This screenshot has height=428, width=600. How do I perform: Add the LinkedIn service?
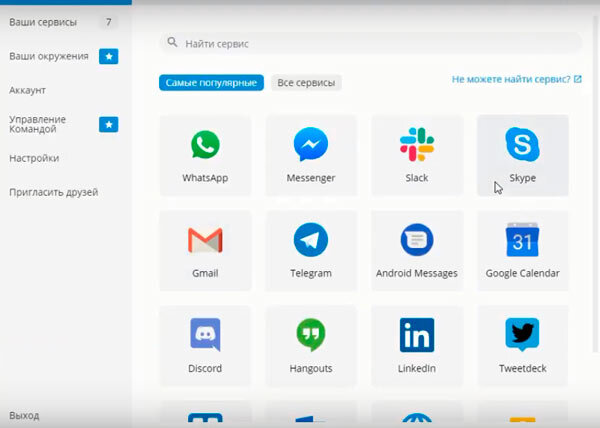point(417,346)
